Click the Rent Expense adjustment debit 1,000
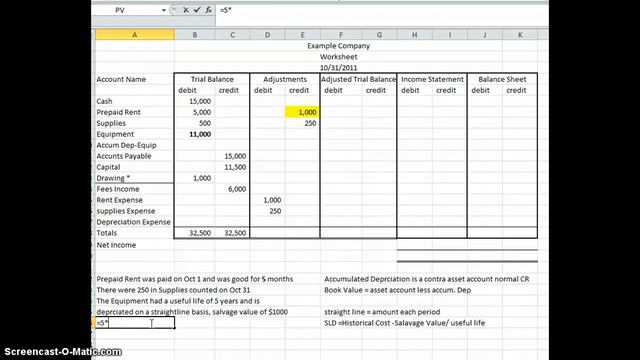This screenshot has height=360, width=640. [x=272, y=200]
